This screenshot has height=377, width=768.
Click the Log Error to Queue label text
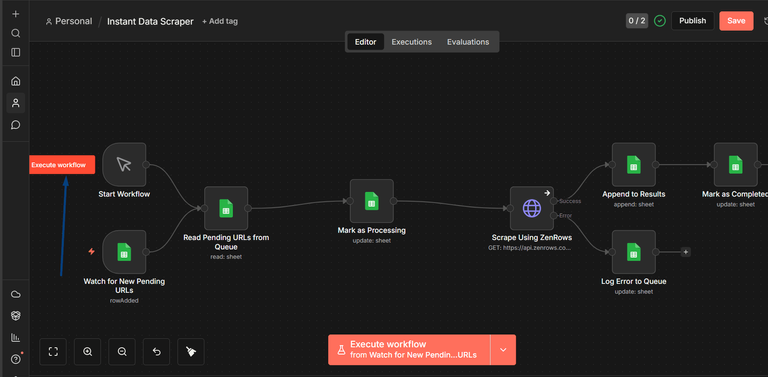click(x=634, y=282)
